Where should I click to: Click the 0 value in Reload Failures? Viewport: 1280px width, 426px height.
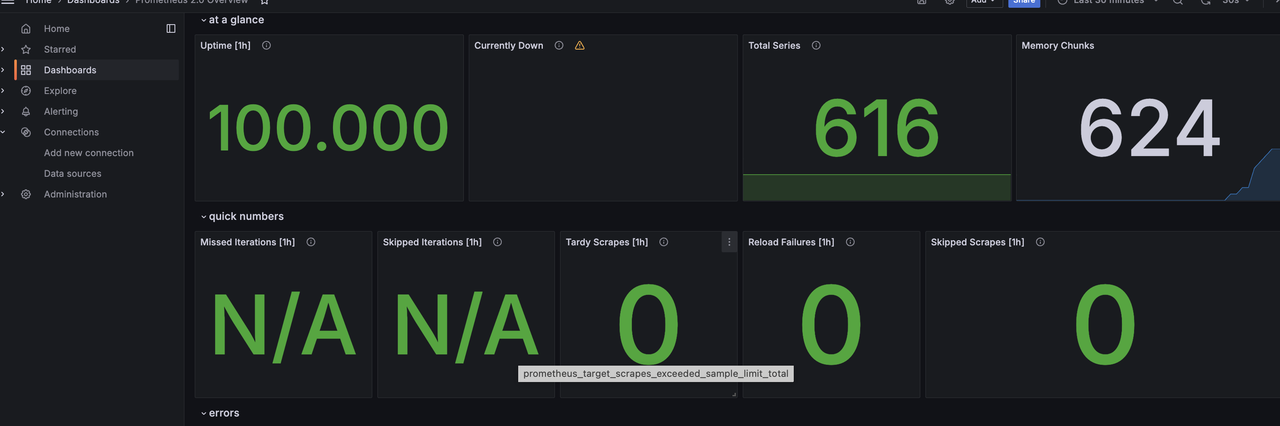coord(831,324)
